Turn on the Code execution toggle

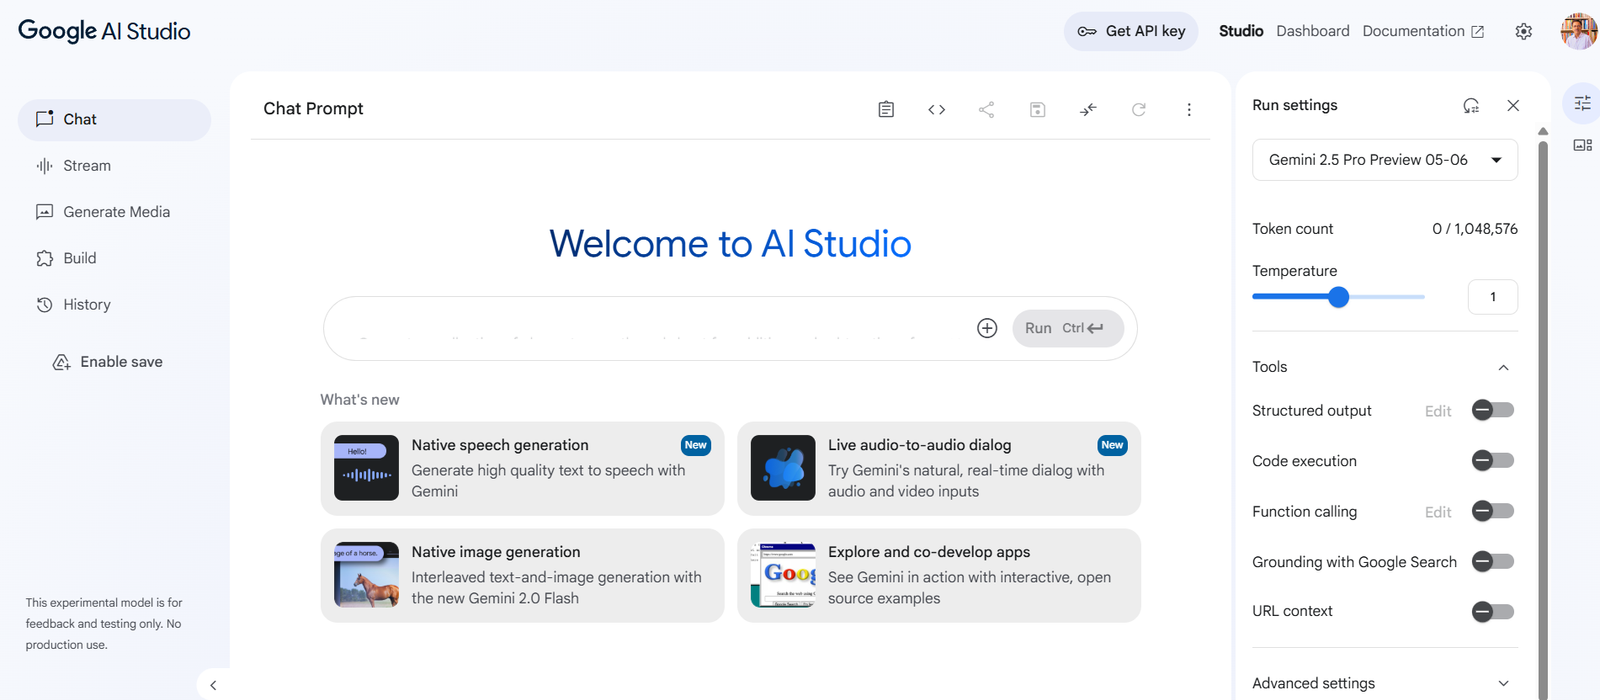pos(1493,461)
